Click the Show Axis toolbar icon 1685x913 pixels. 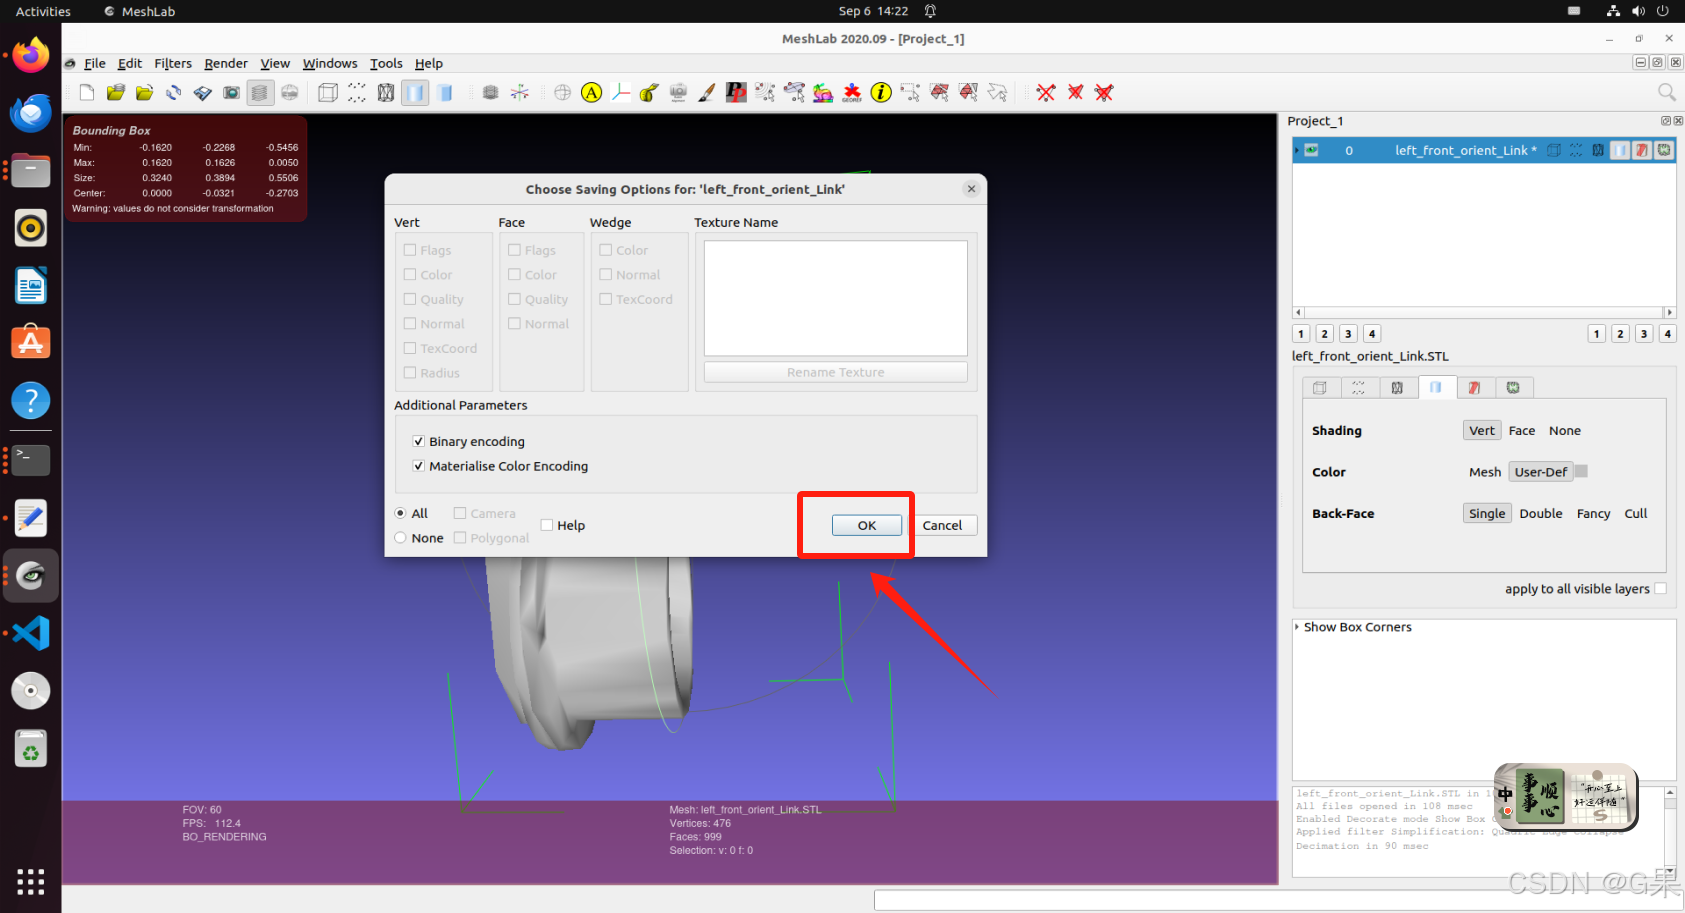[520, 93]
